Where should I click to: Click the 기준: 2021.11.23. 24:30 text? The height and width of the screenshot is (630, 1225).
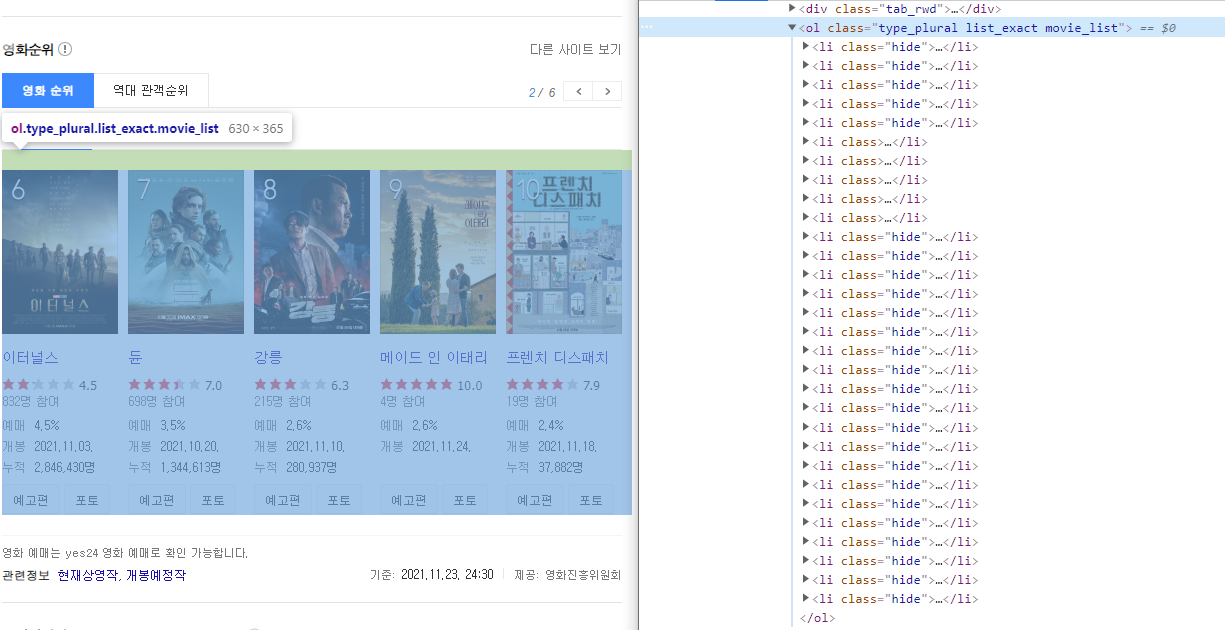coord(432,575)
